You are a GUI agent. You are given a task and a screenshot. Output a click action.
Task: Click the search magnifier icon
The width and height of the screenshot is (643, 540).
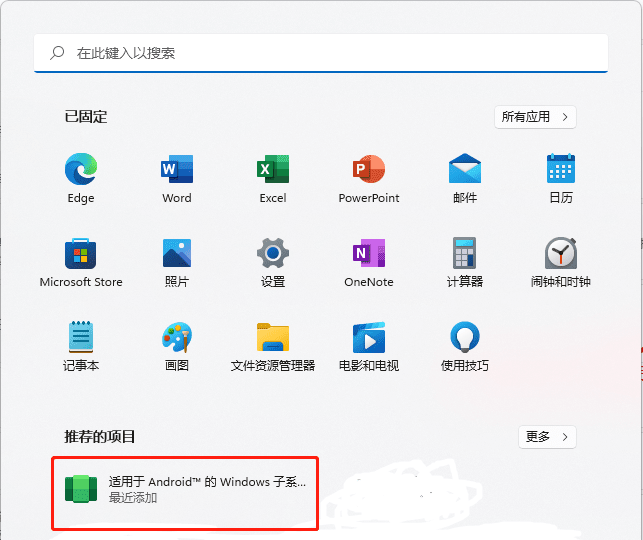[57, 53]
